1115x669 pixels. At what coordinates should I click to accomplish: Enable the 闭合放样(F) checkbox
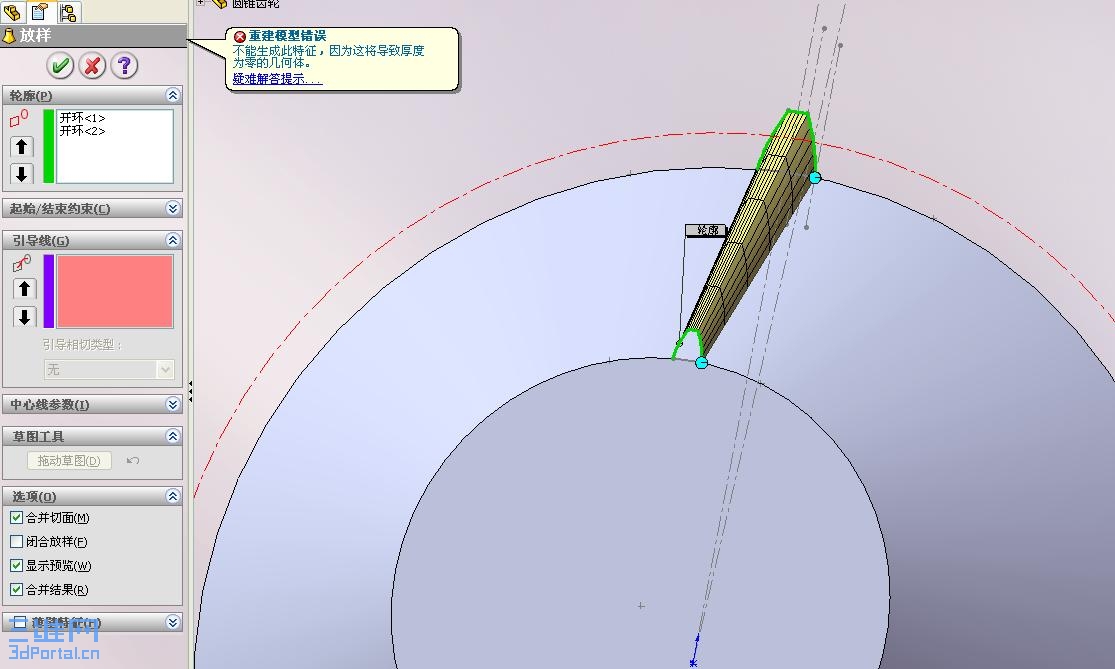point(16,542)
